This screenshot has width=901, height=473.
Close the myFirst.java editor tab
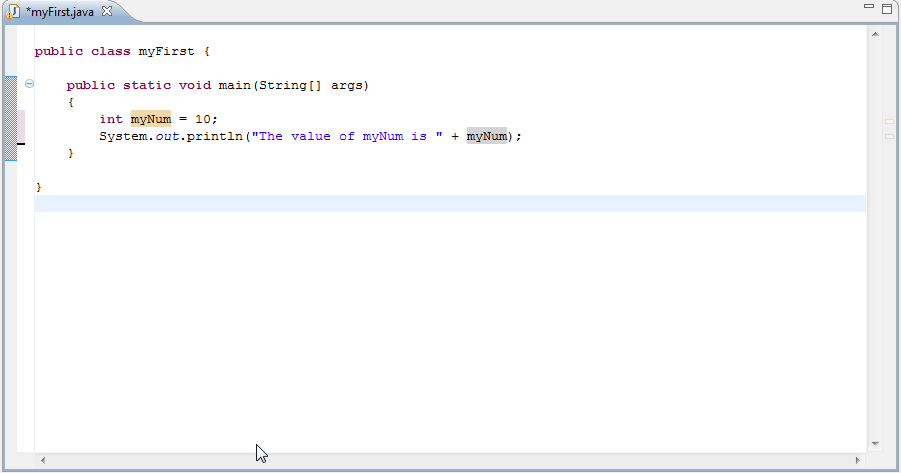click(107, 11)
